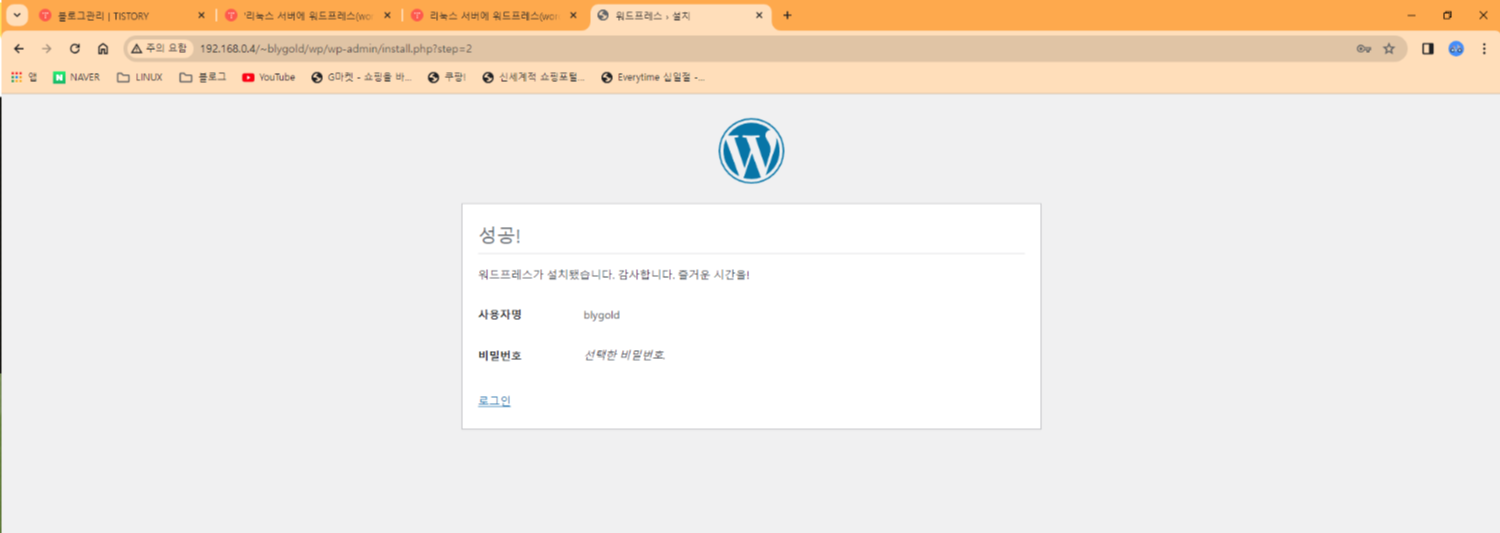The image size is (1500, 533).
Task: Switch to the 블로그관리 | TISTORY tab
Action: tap(121, 16)
